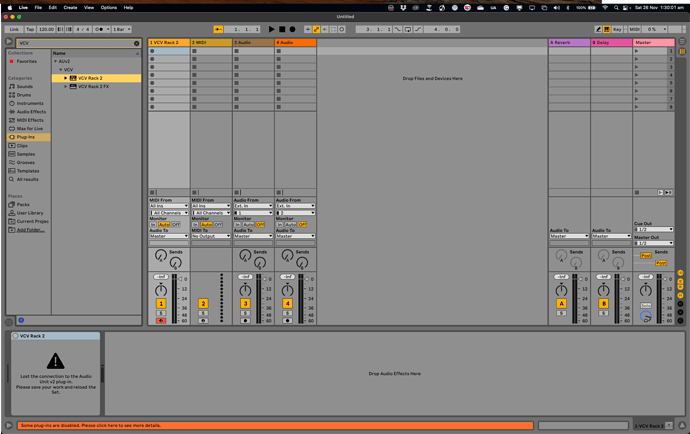
Task: Toggle the Reverb return track activator A
Action: click(x=562, y=303)
